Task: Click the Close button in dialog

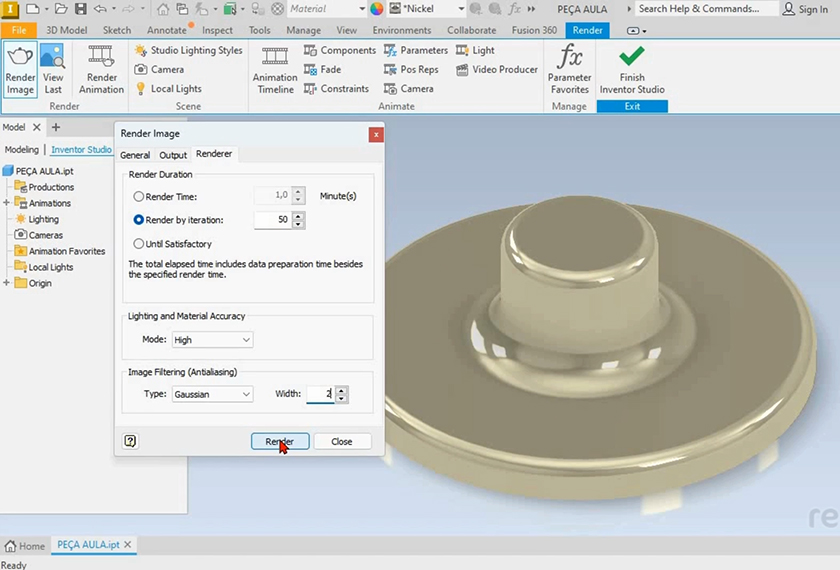Action: (341, 441)
